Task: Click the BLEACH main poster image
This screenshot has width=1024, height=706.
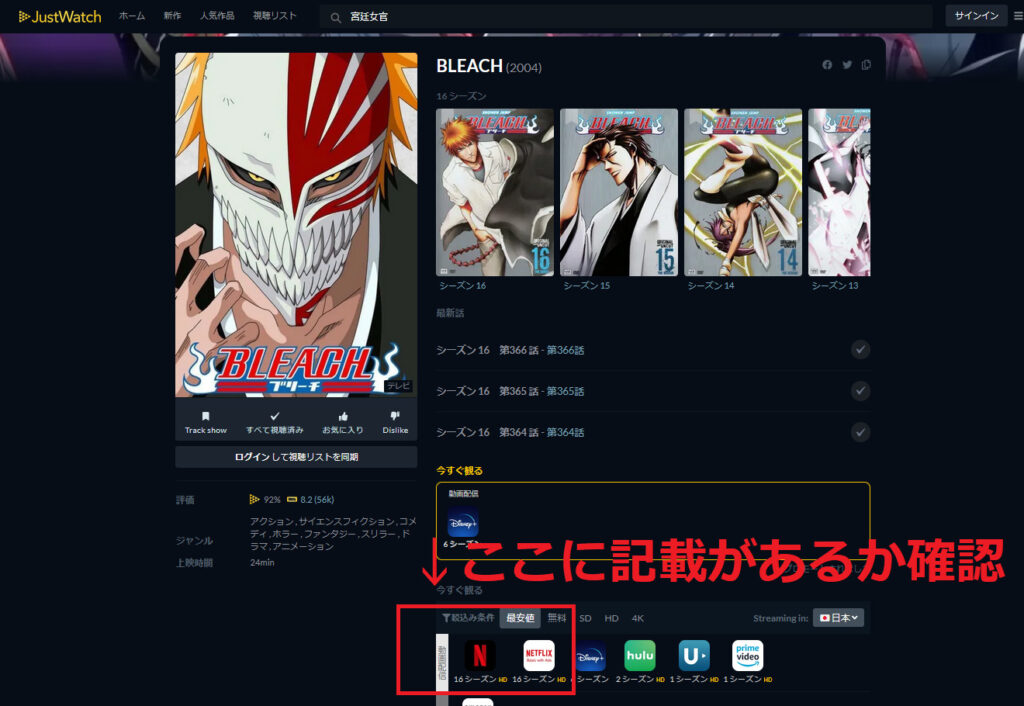Action: click(296, 225)
